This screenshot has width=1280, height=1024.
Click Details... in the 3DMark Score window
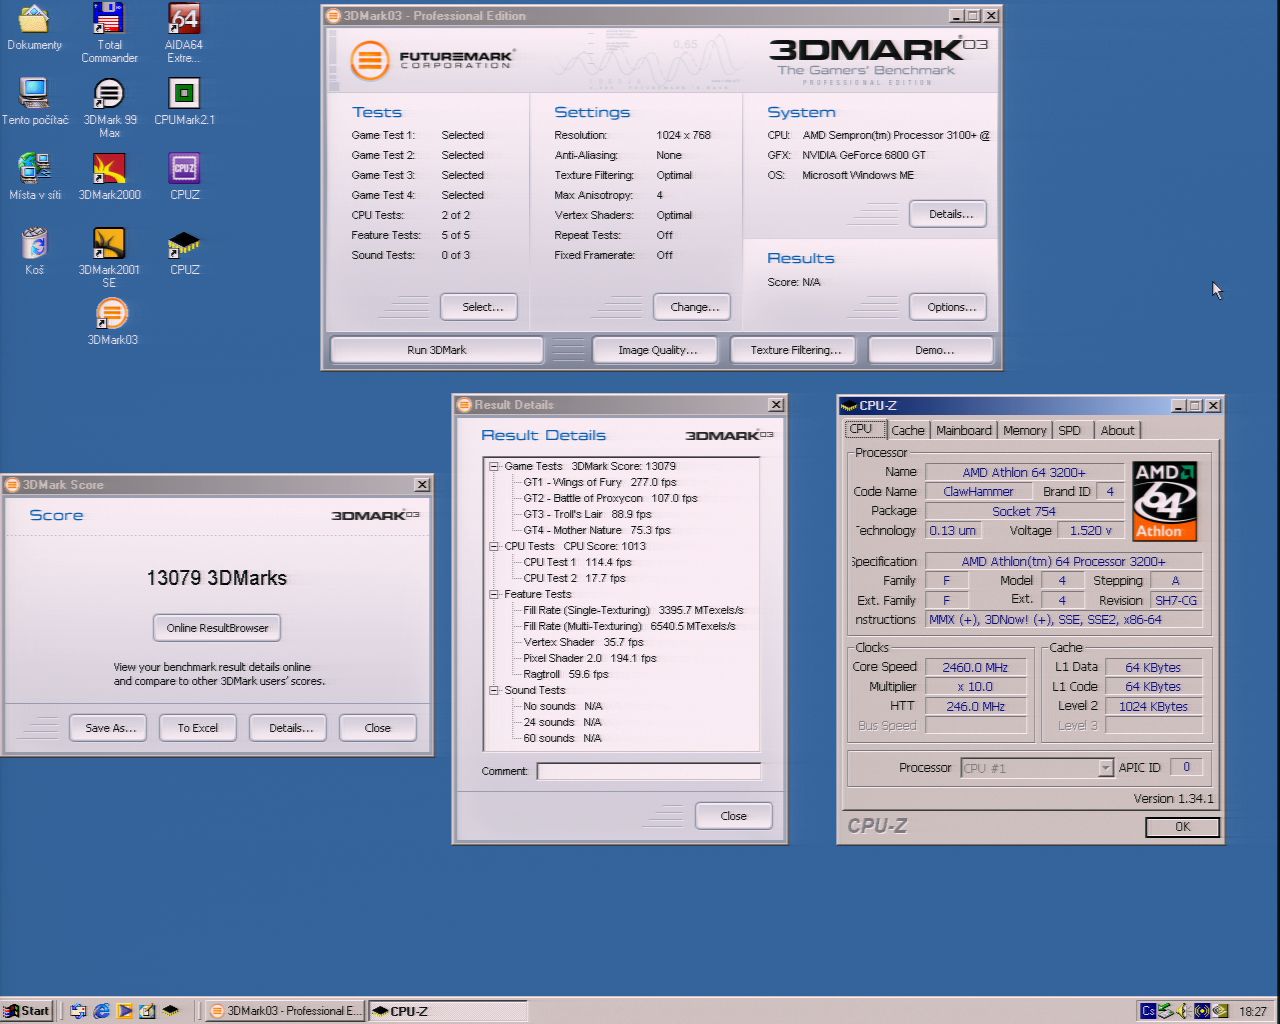point(290,728)
